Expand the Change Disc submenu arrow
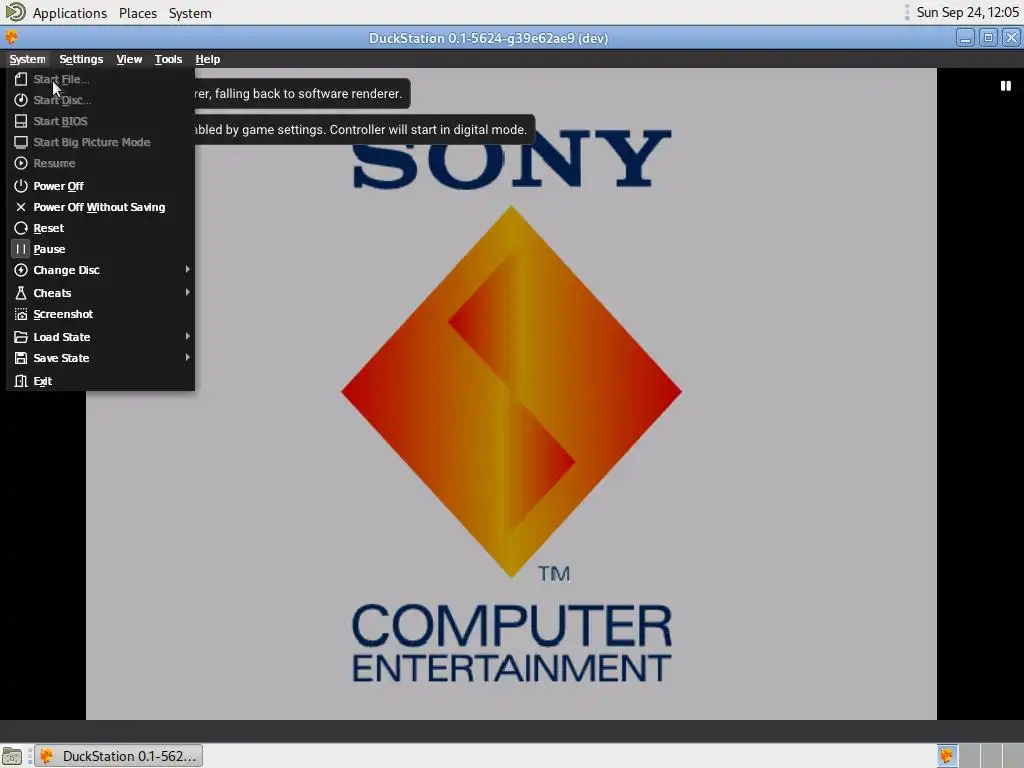The image size is (1024, 768). point(187,269)
